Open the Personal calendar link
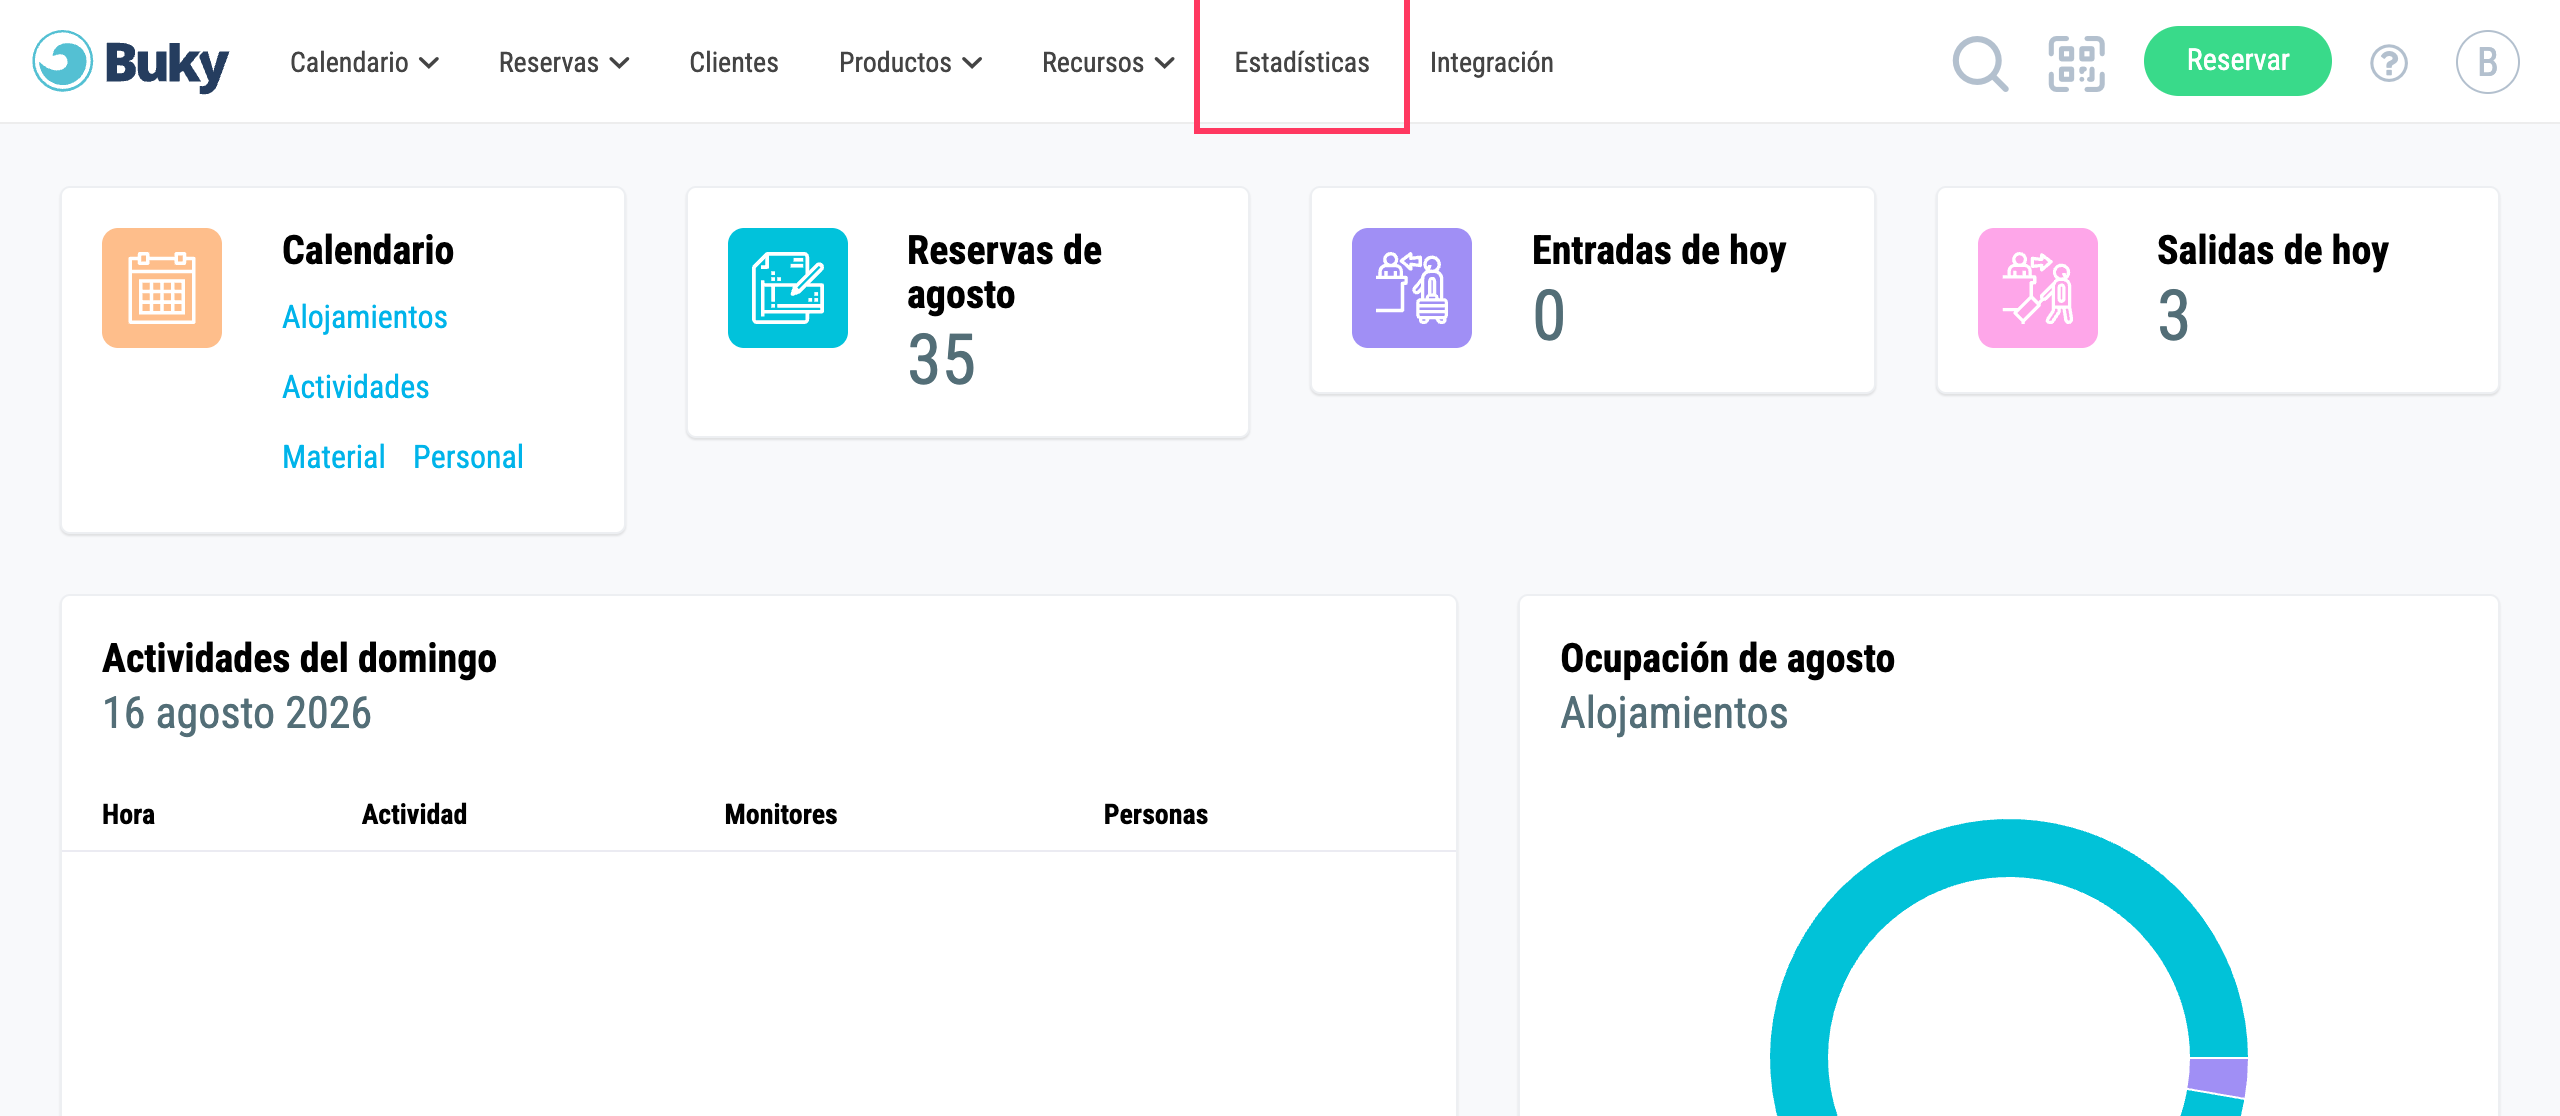 pyautogui.click(x=468, y=457)
